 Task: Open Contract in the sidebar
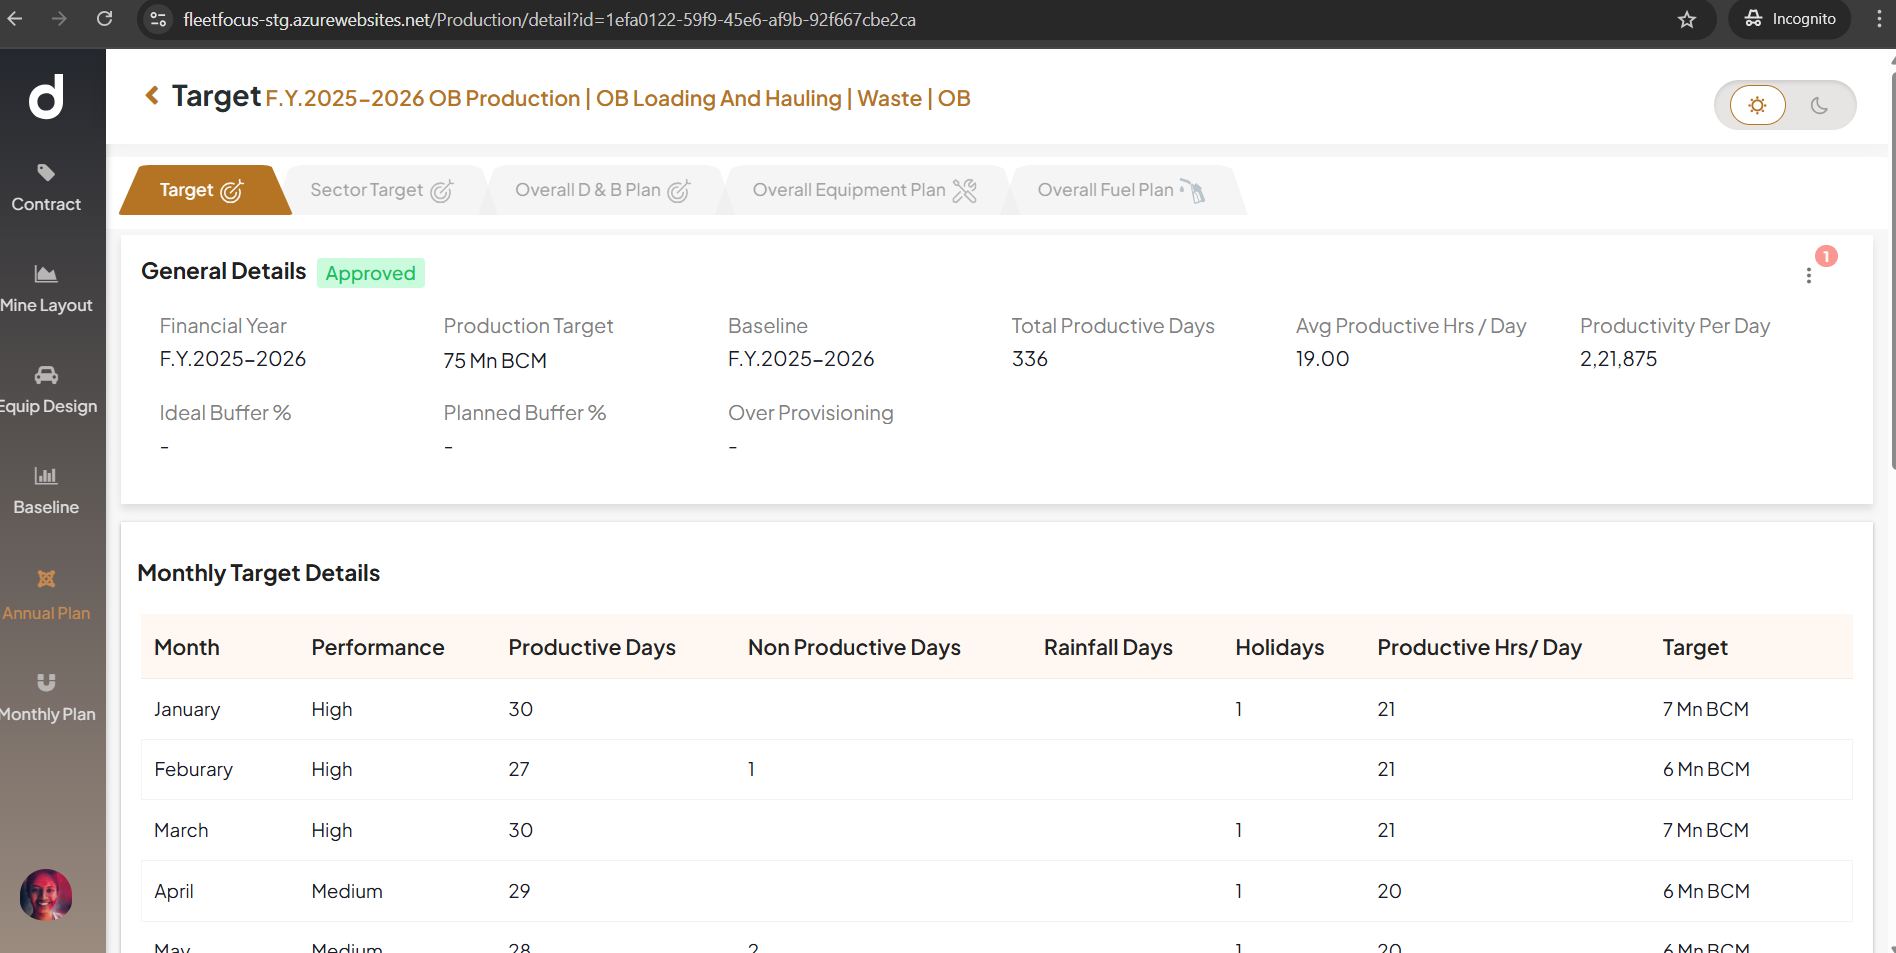pyautogui.click(x=46, y=188)
